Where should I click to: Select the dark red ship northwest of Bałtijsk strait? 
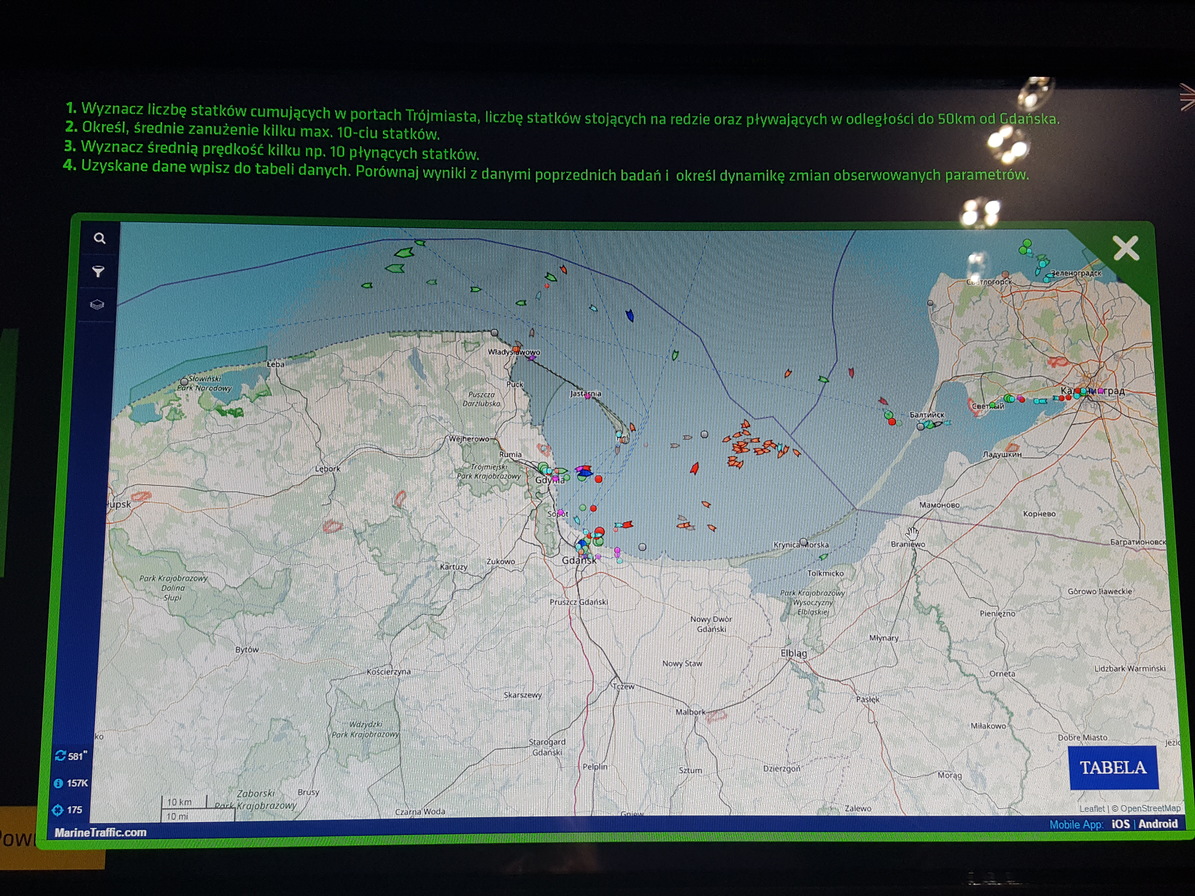(x=883, y=401)
